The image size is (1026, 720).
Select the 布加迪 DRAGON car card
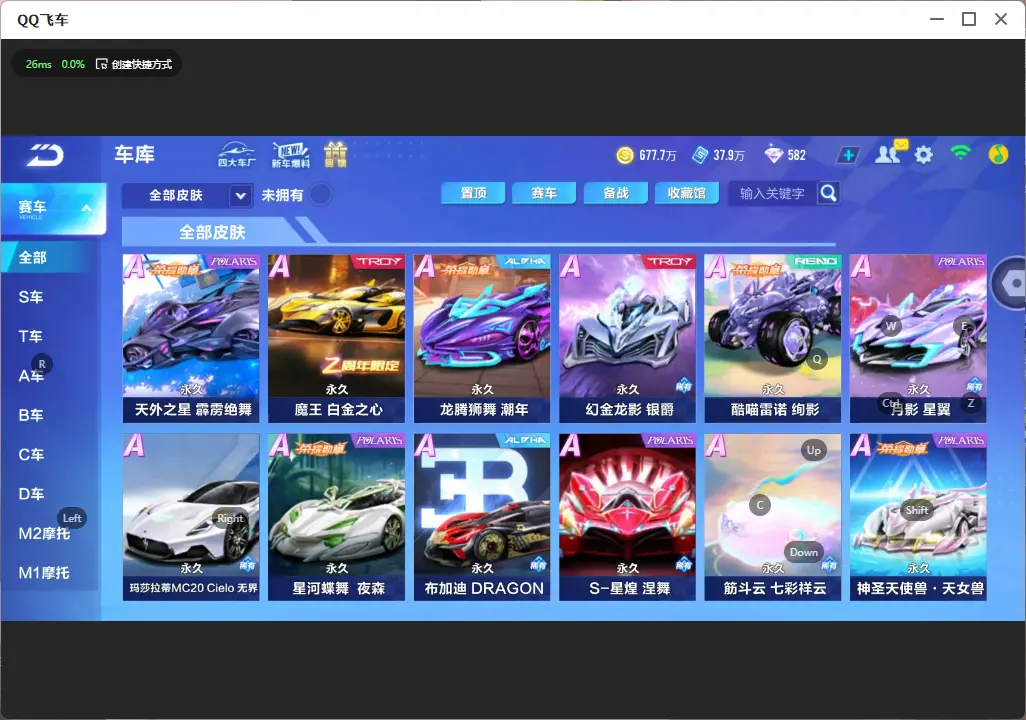tap(482, 517)
